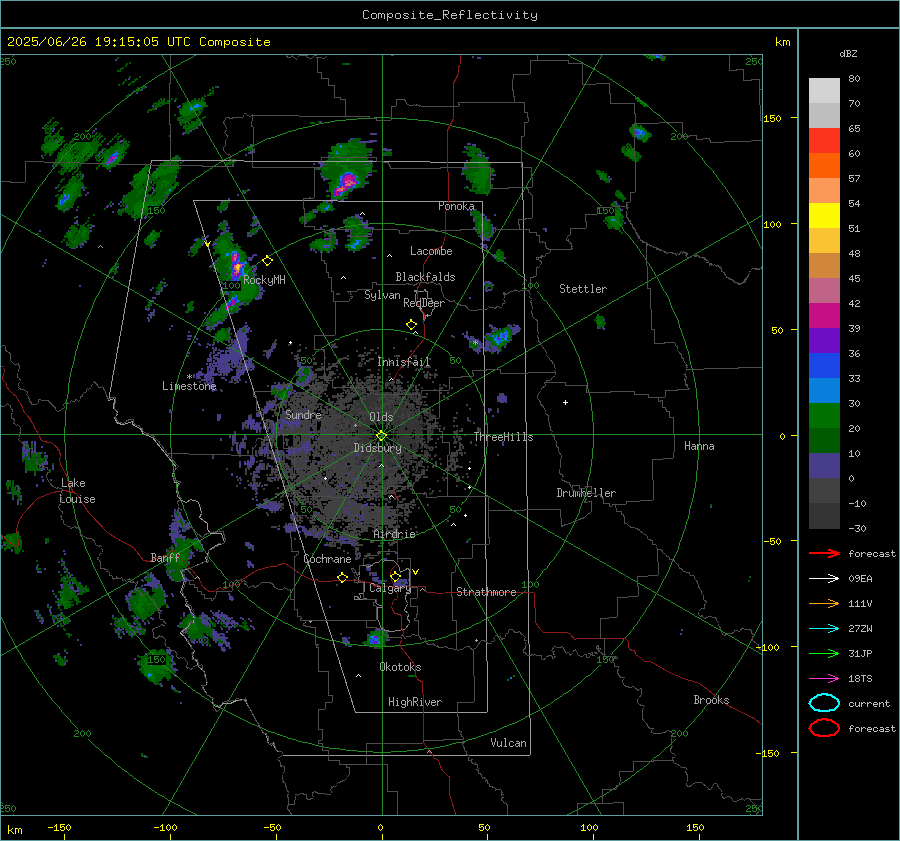The width and height of the screenshot is (900, 841).
Task: Click the Lacombe label on map
Action: (431, 251)
